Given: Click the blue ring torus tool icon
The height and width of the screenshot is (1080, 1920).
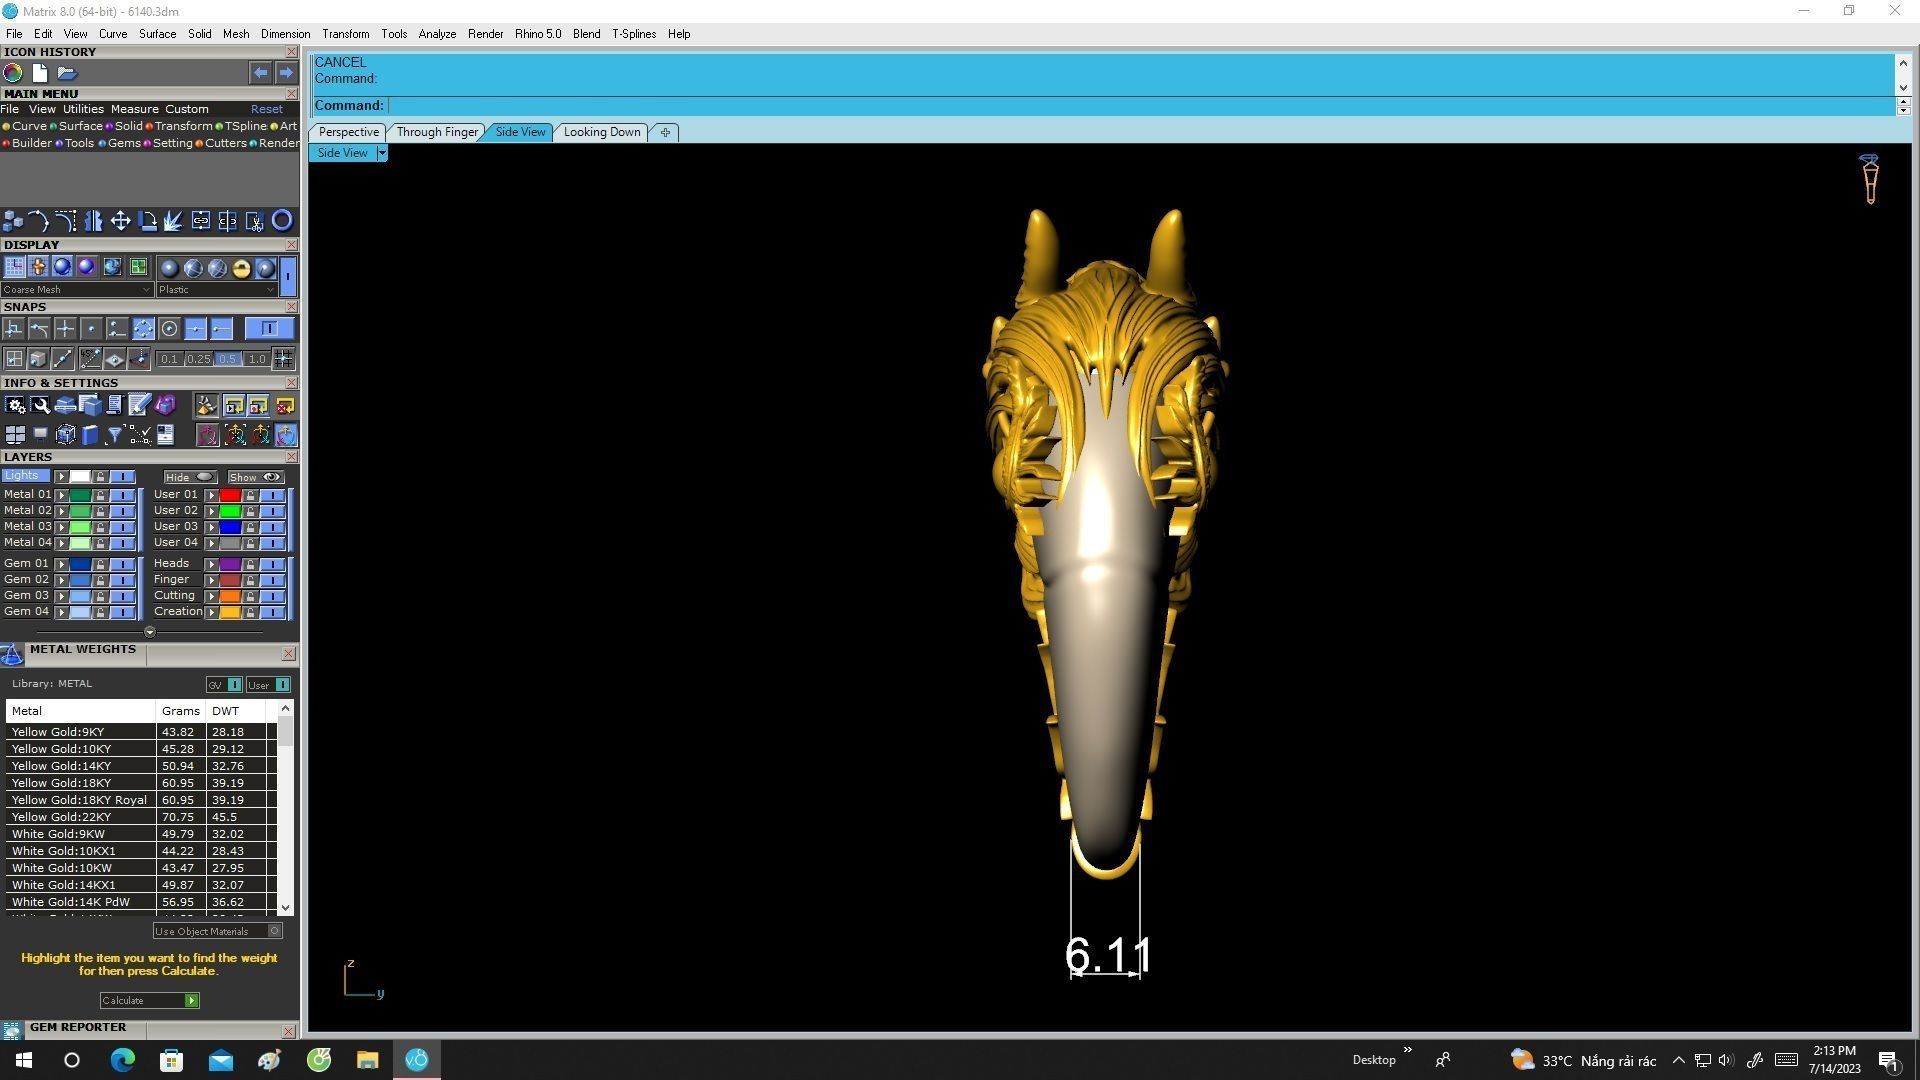Looking at the screenshot, I should (282, 221).
